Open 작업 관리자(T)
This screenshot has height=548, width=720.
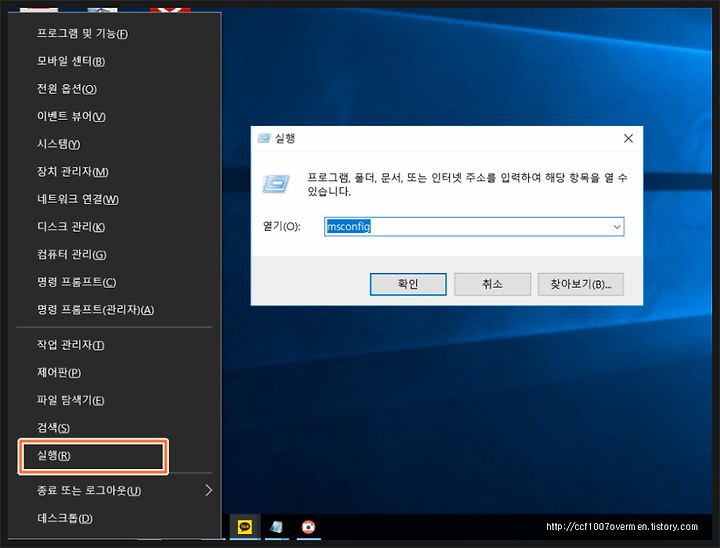point(70,345)
